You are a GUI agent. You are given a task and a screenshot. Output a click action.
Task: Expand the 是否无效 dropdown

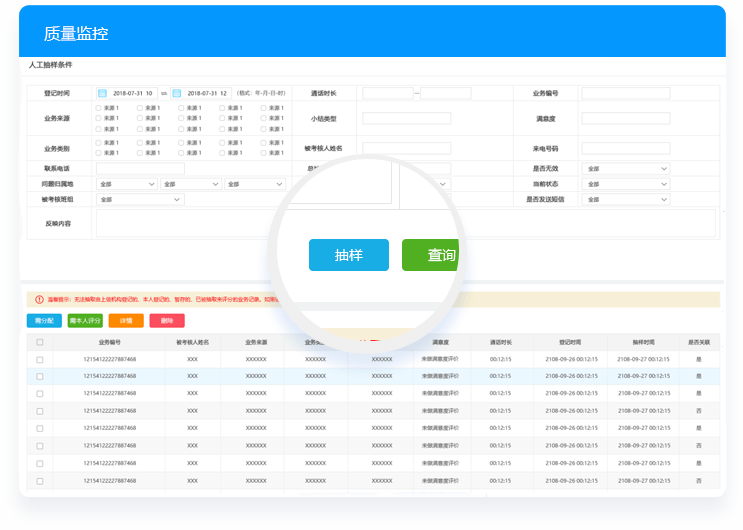(x=626, y=169)
